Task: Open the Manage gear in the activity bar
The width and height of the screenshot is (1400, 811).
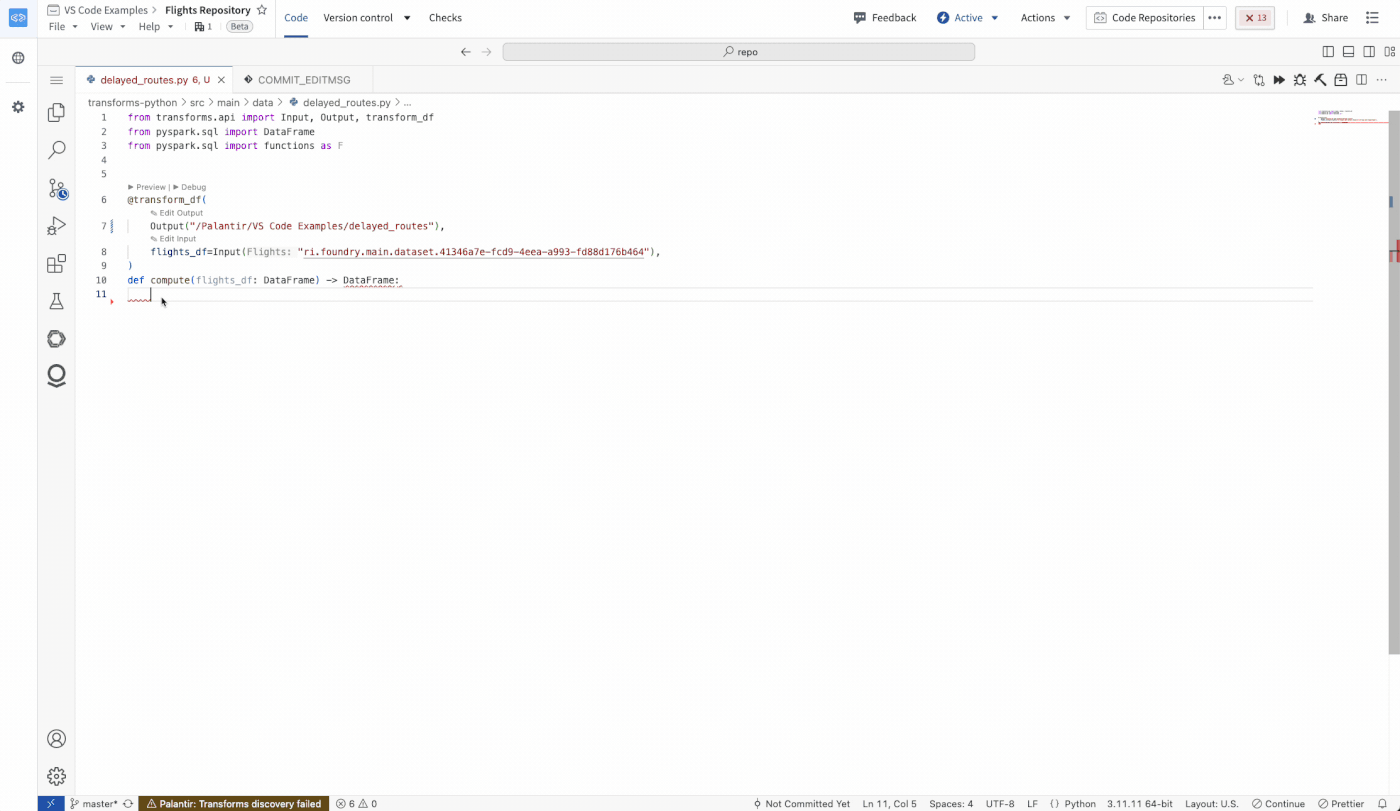Action: pos(56,776)
